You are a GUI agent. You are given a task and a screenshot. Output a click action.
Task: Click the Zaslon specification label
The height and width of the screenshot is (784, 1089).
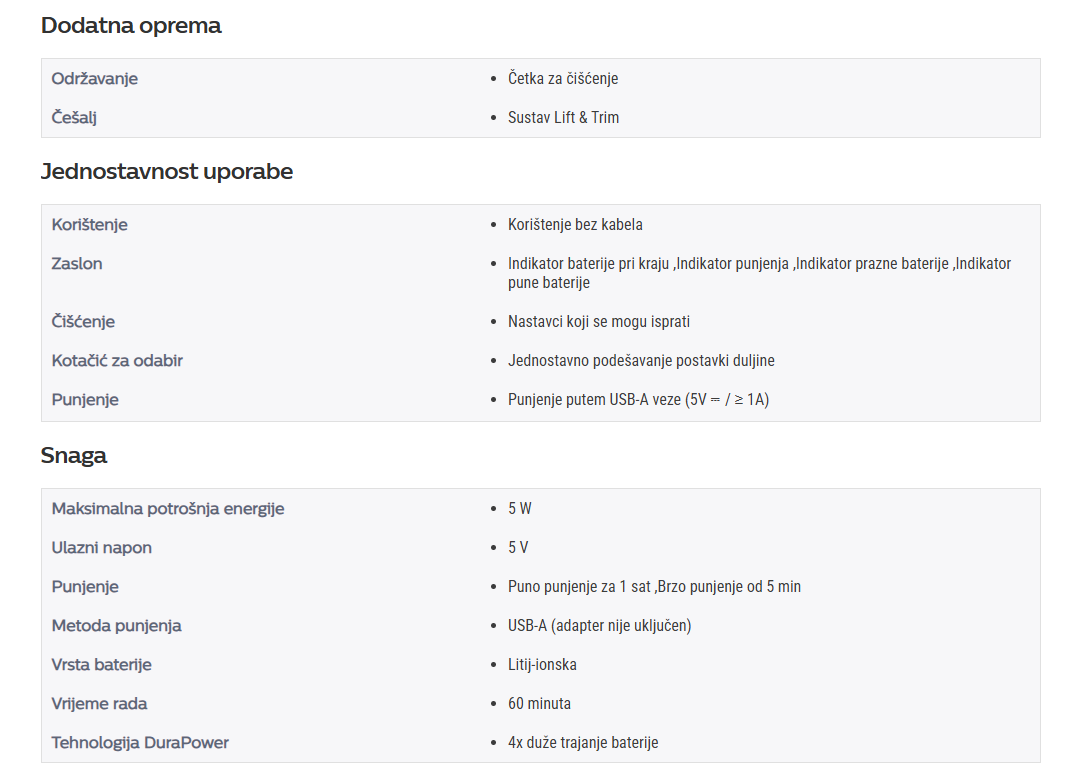(x=76, y=263)
